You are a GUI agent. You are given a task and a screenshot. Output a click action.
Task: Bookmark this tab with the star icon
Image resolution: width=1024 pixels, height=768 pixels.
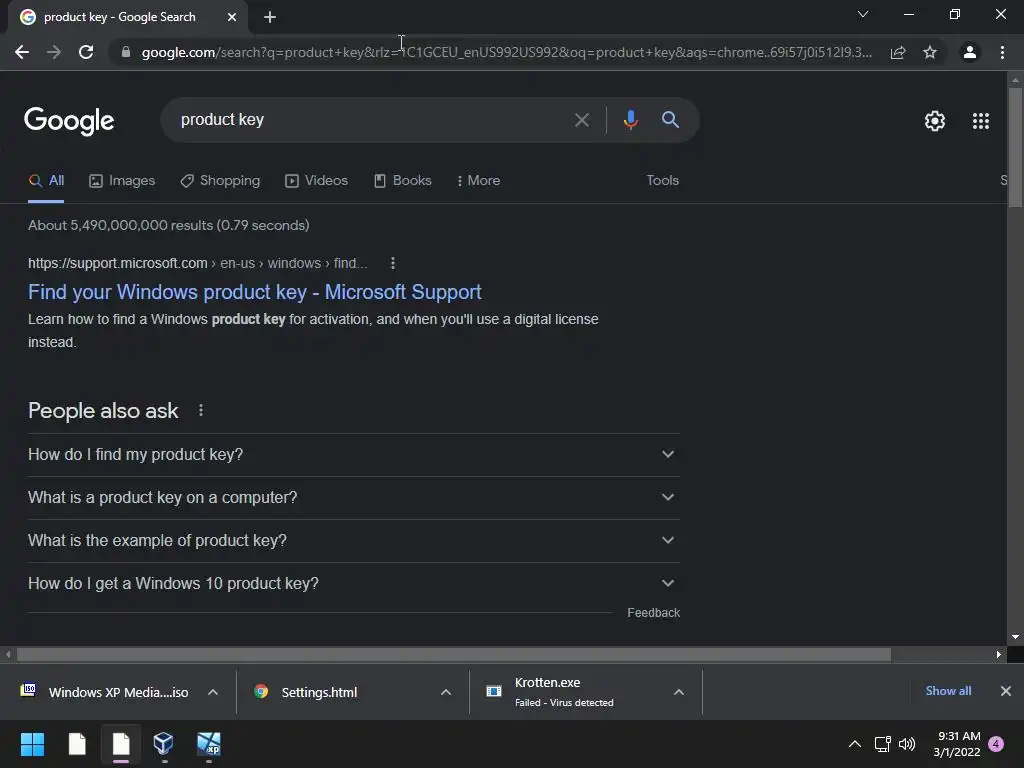(930, 52)
